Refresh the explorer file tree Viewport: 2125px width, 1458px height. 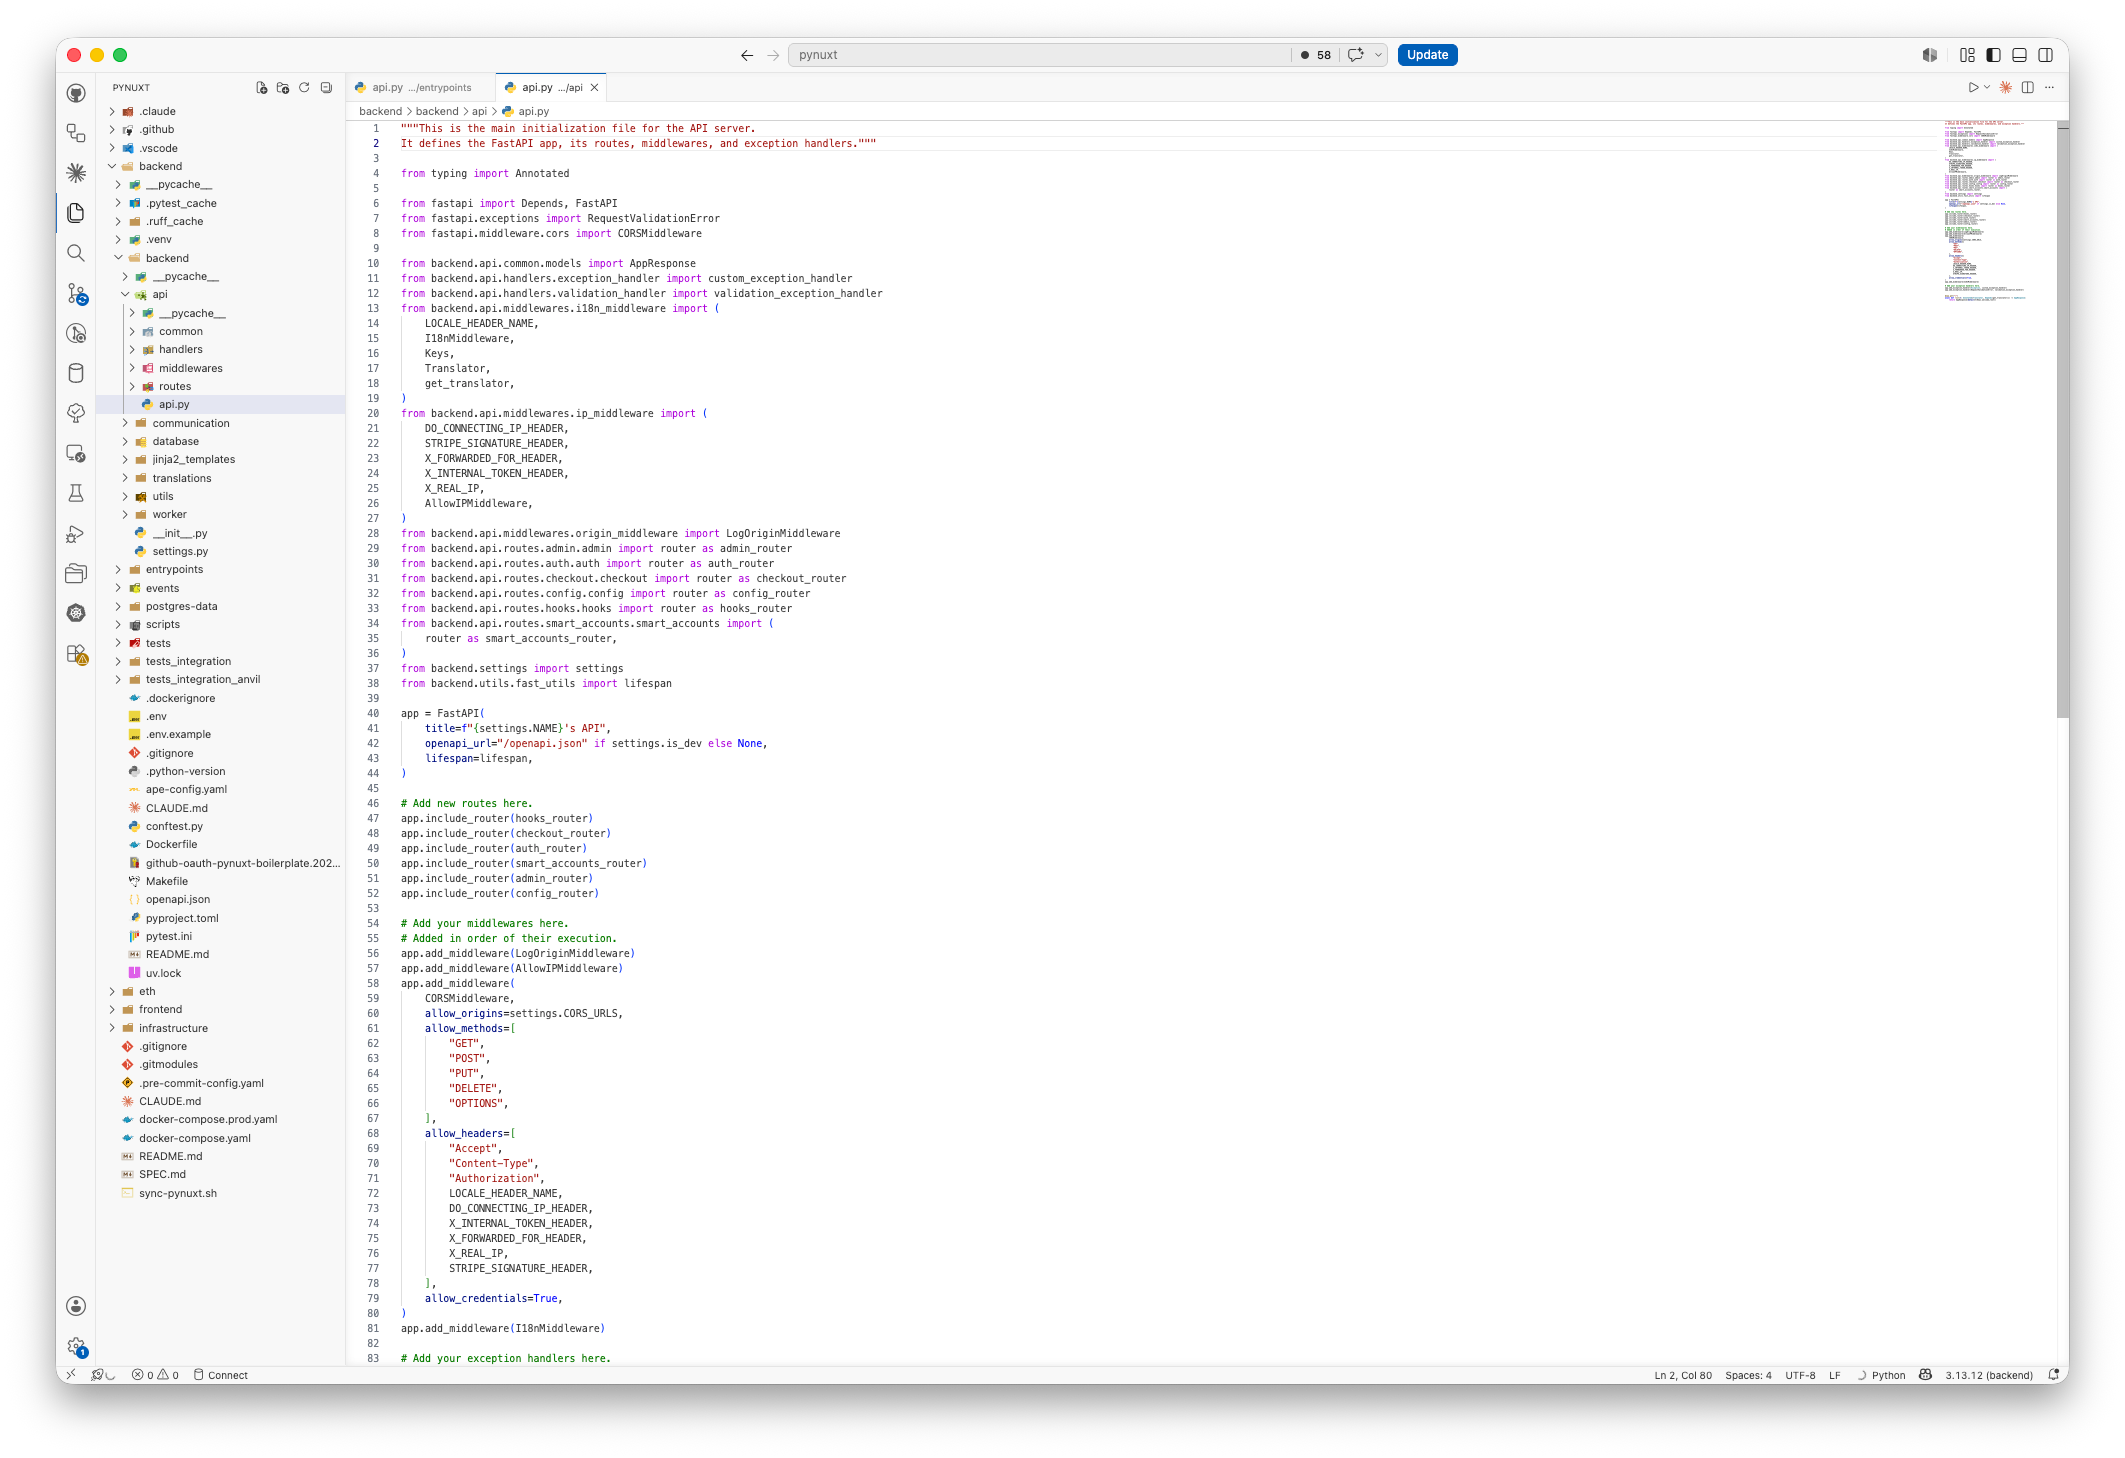304,88
